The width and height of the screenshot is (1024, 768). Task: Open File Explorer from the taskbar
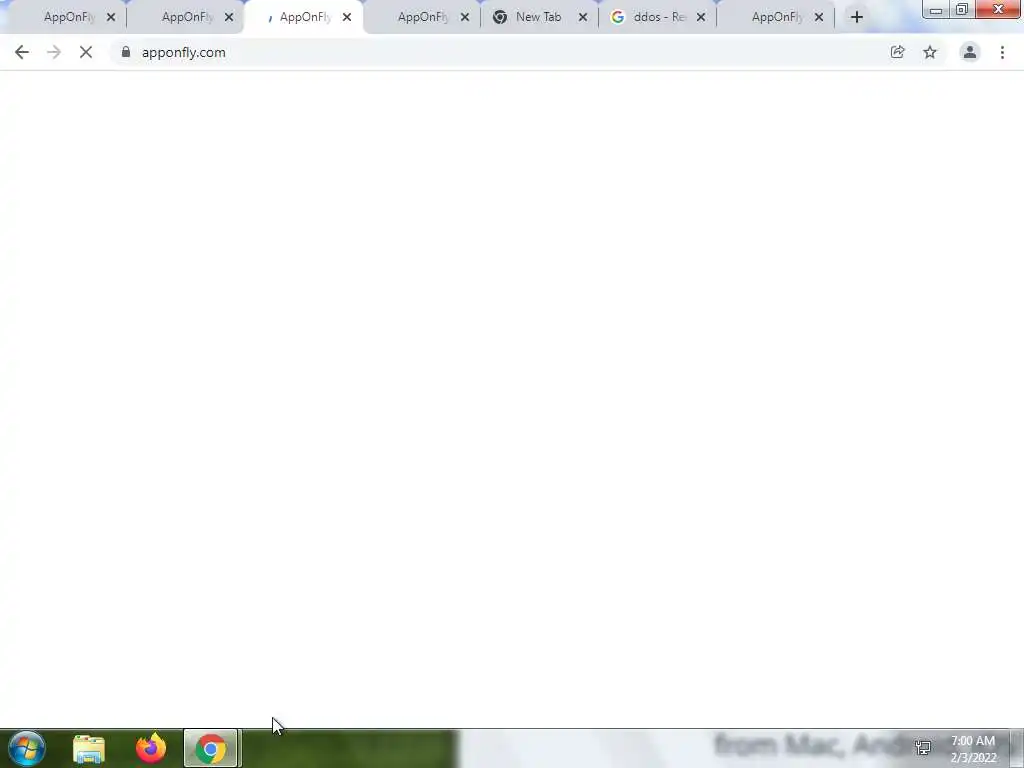pos(89,748)
